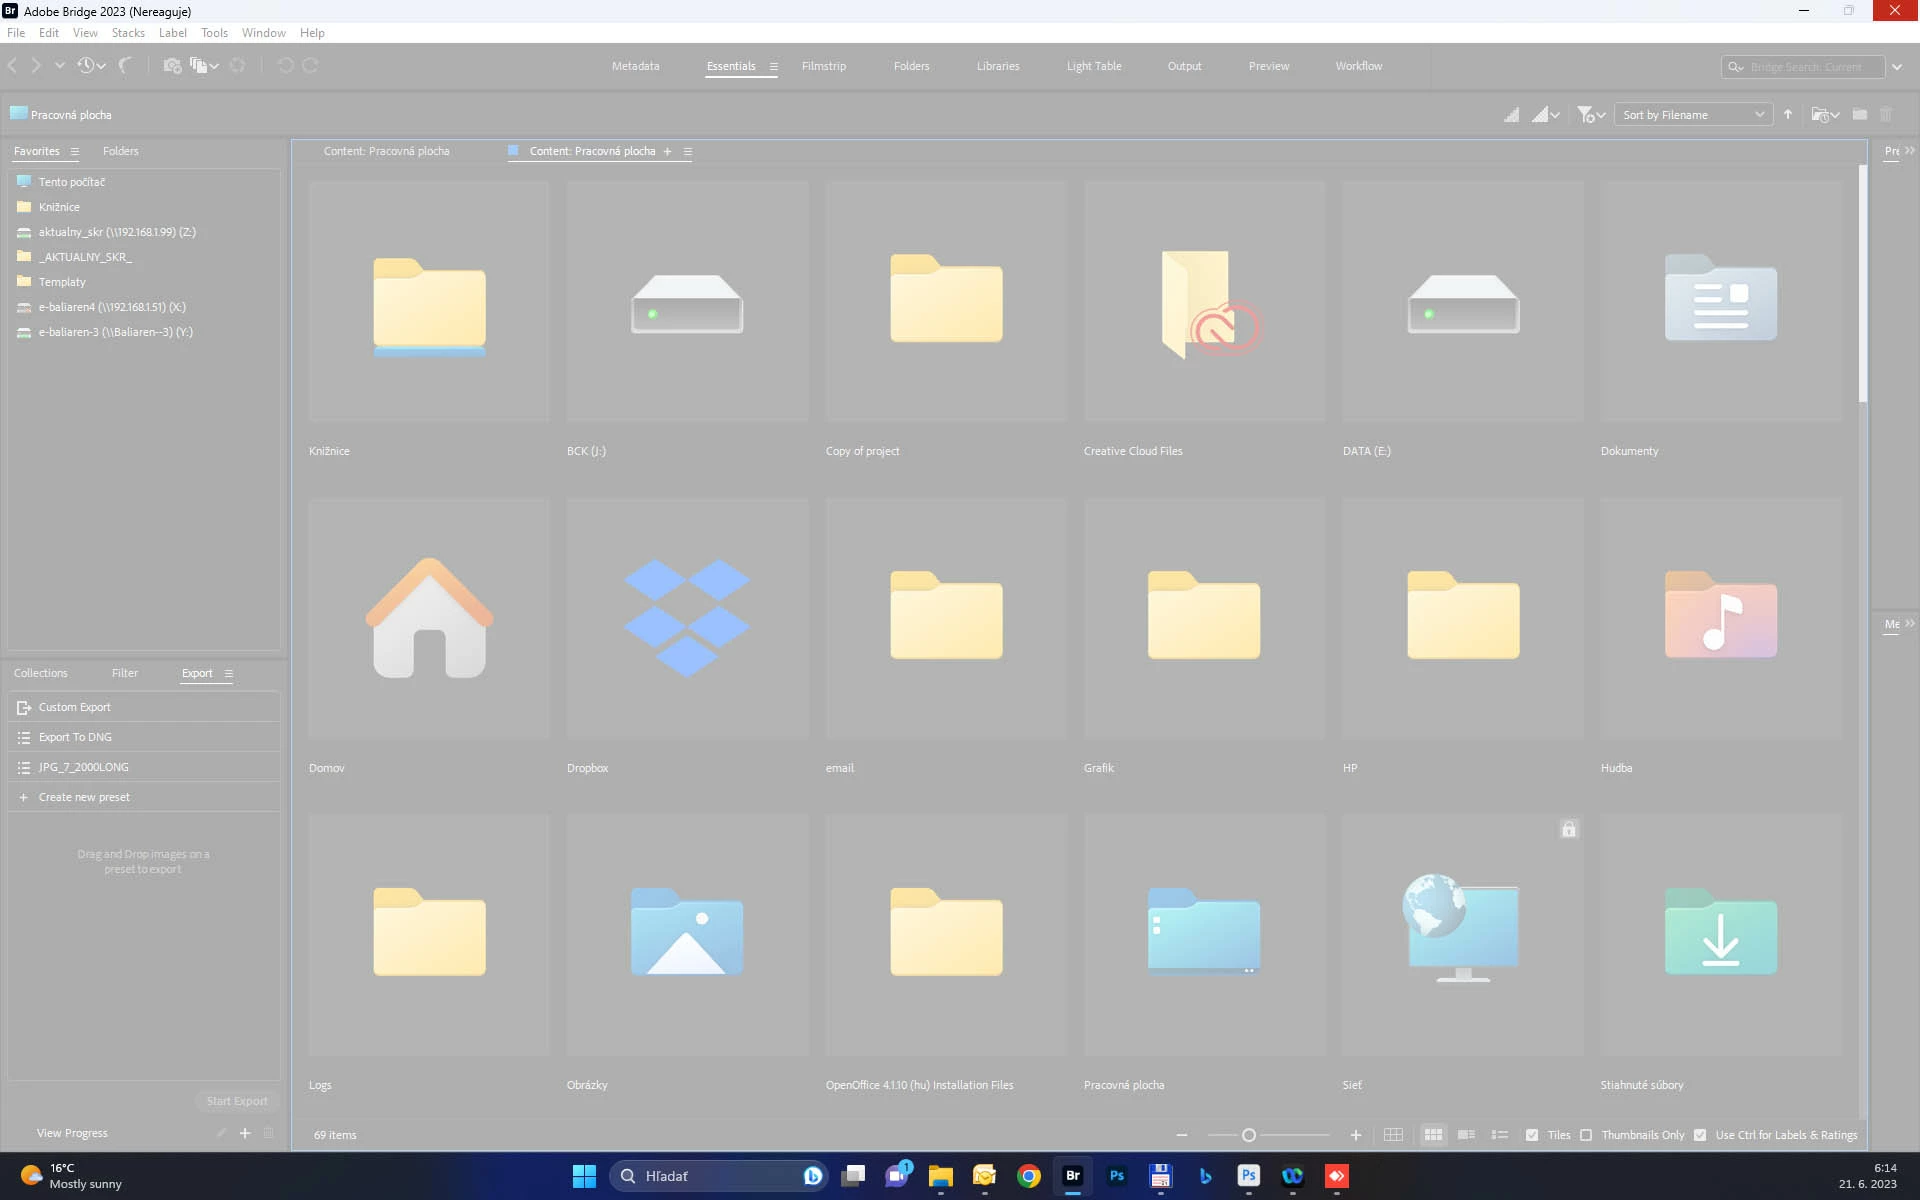Open the Sort by Filename dropdown
Screen dimensions: 1920x1200
coord(1692,115)
